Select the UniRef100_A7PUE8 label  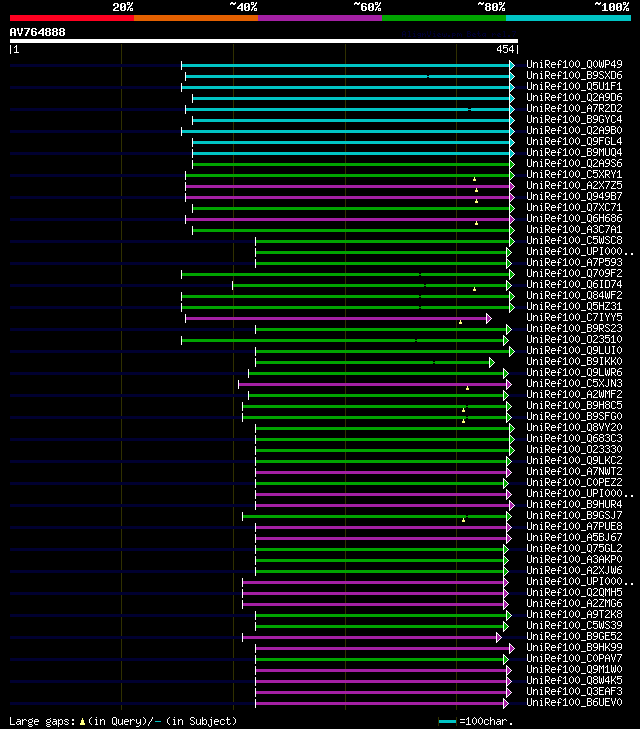pyautogui.click(x=574, y=526)
